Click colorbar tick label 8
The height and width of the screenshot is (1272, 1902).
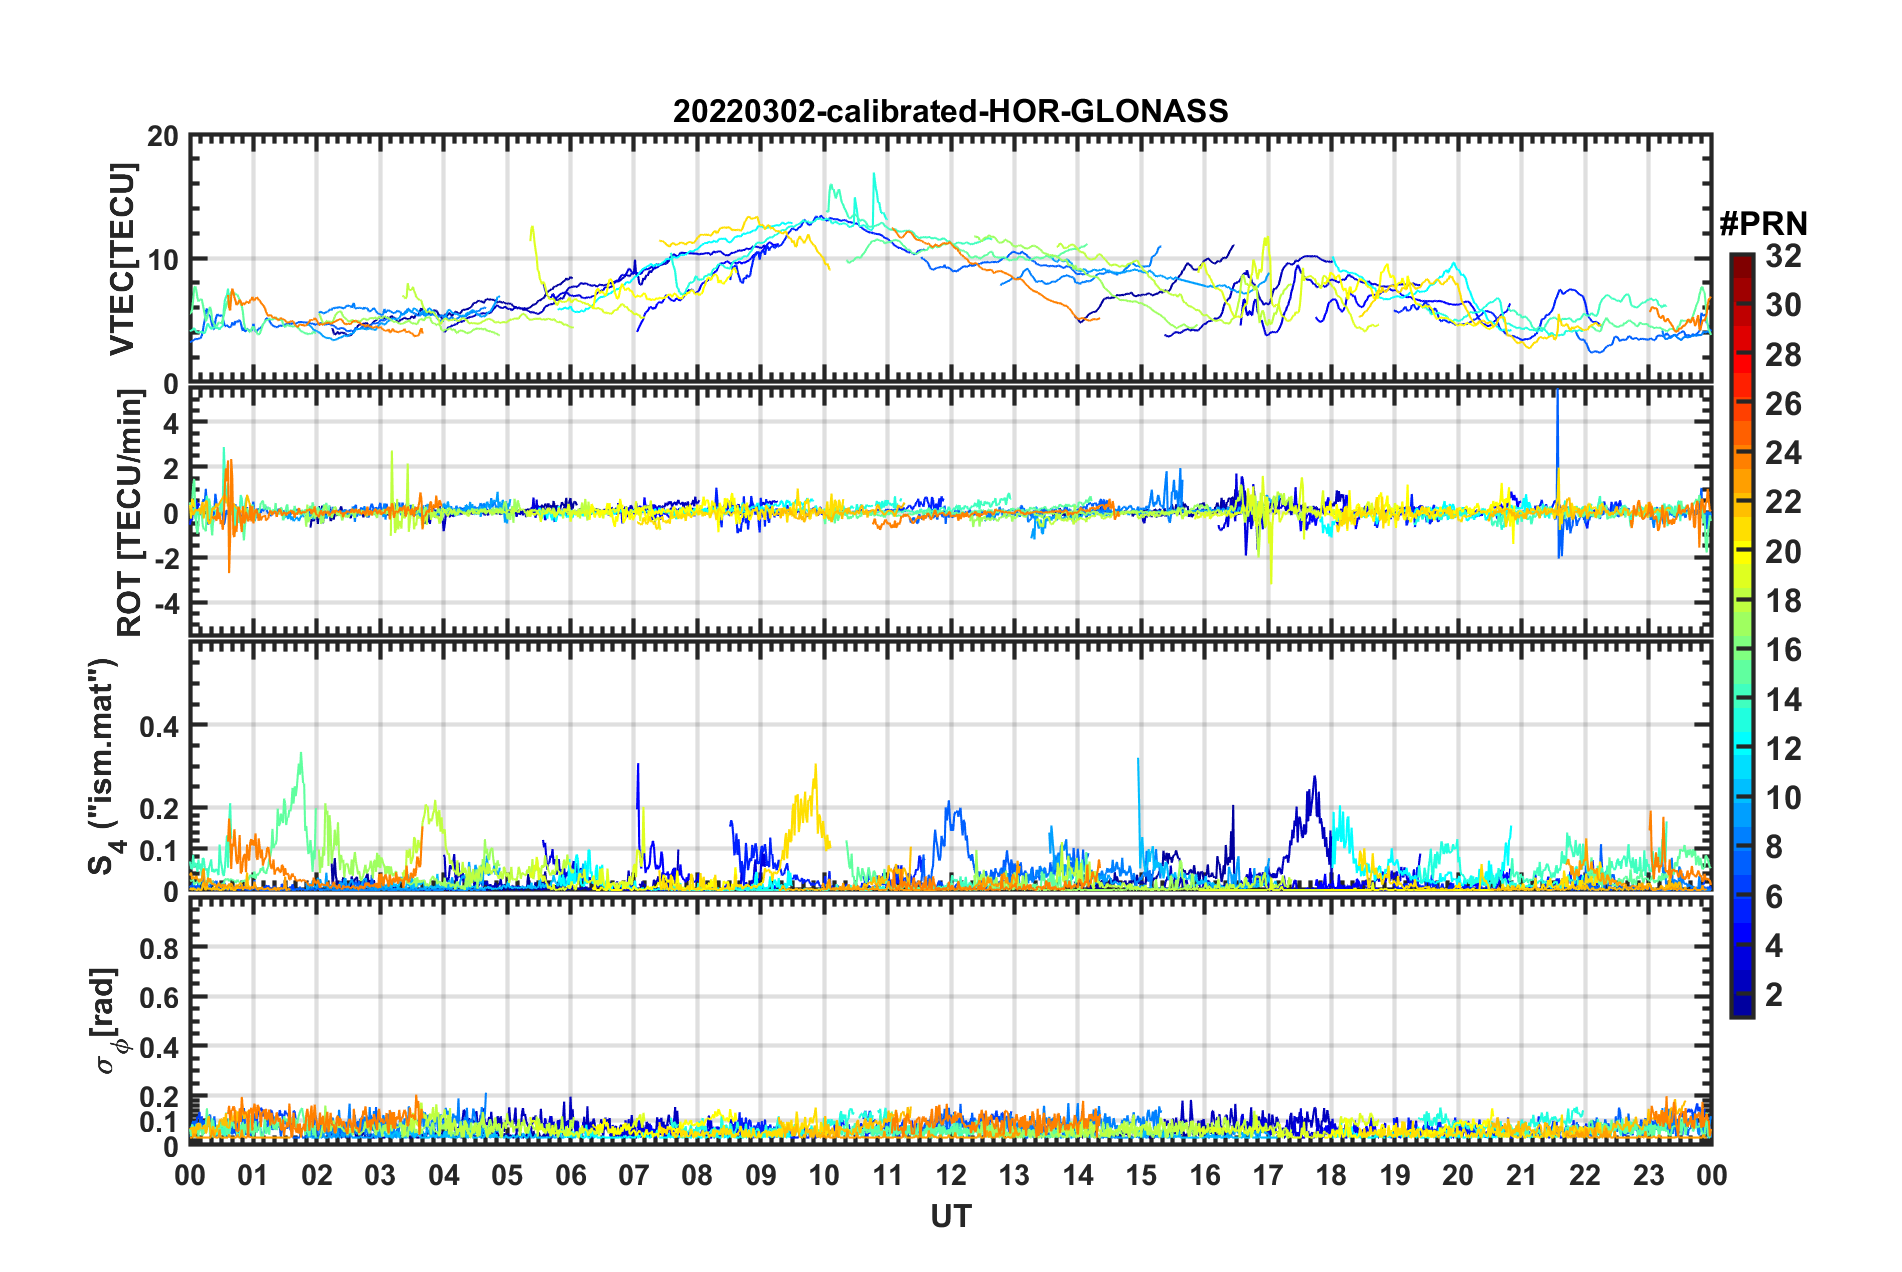click(x=1774, y=847)
